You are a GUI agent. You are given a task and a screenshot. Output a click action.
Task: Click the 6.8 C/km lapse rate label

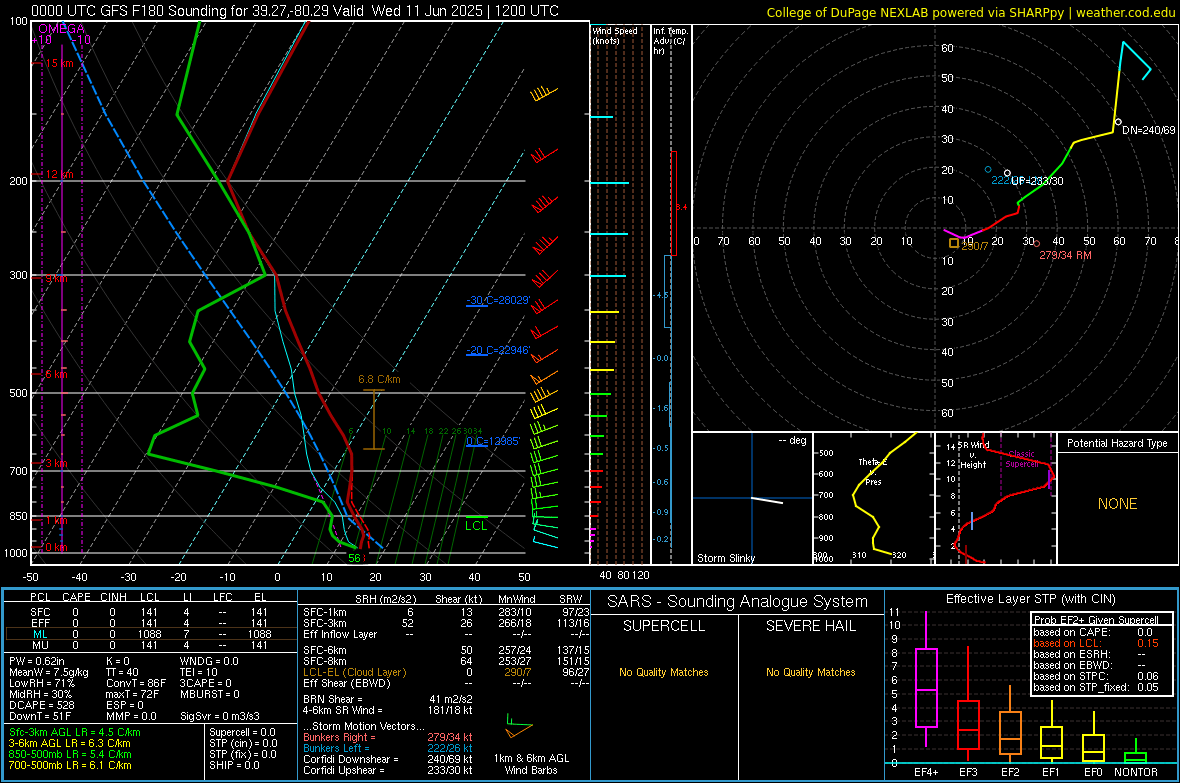coord(379,379)
